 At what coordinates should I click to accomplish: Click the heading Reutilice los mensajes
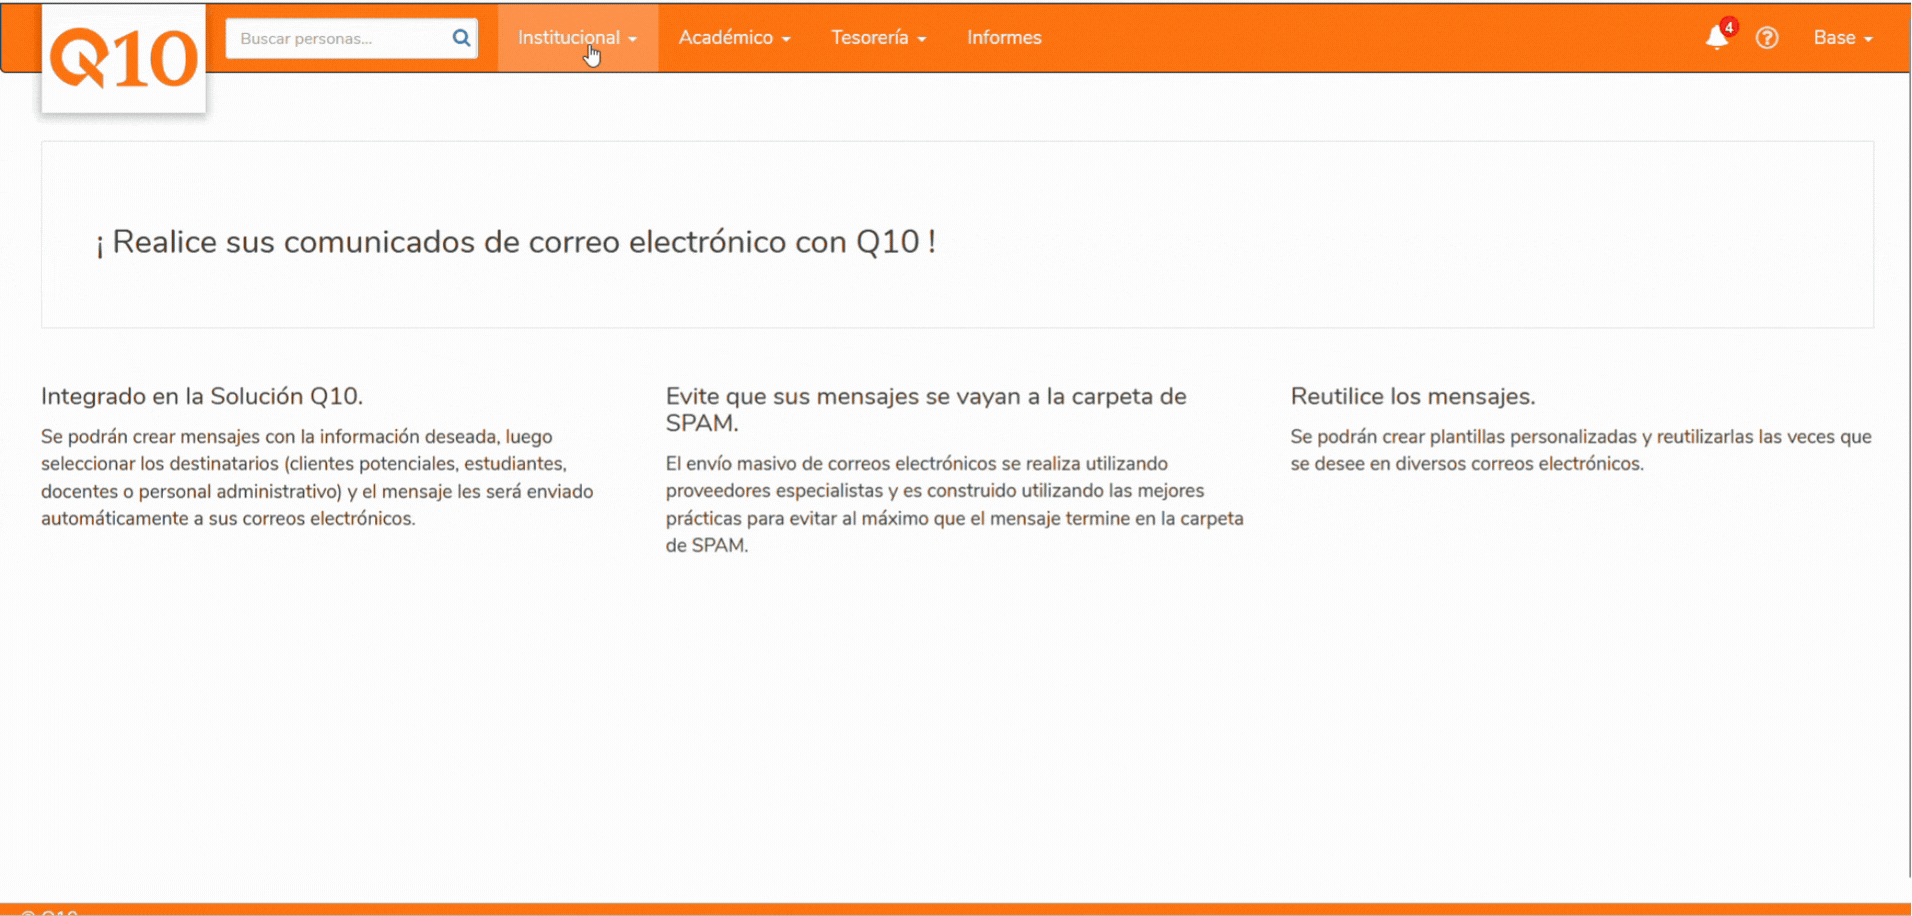tap(1412, 396)
